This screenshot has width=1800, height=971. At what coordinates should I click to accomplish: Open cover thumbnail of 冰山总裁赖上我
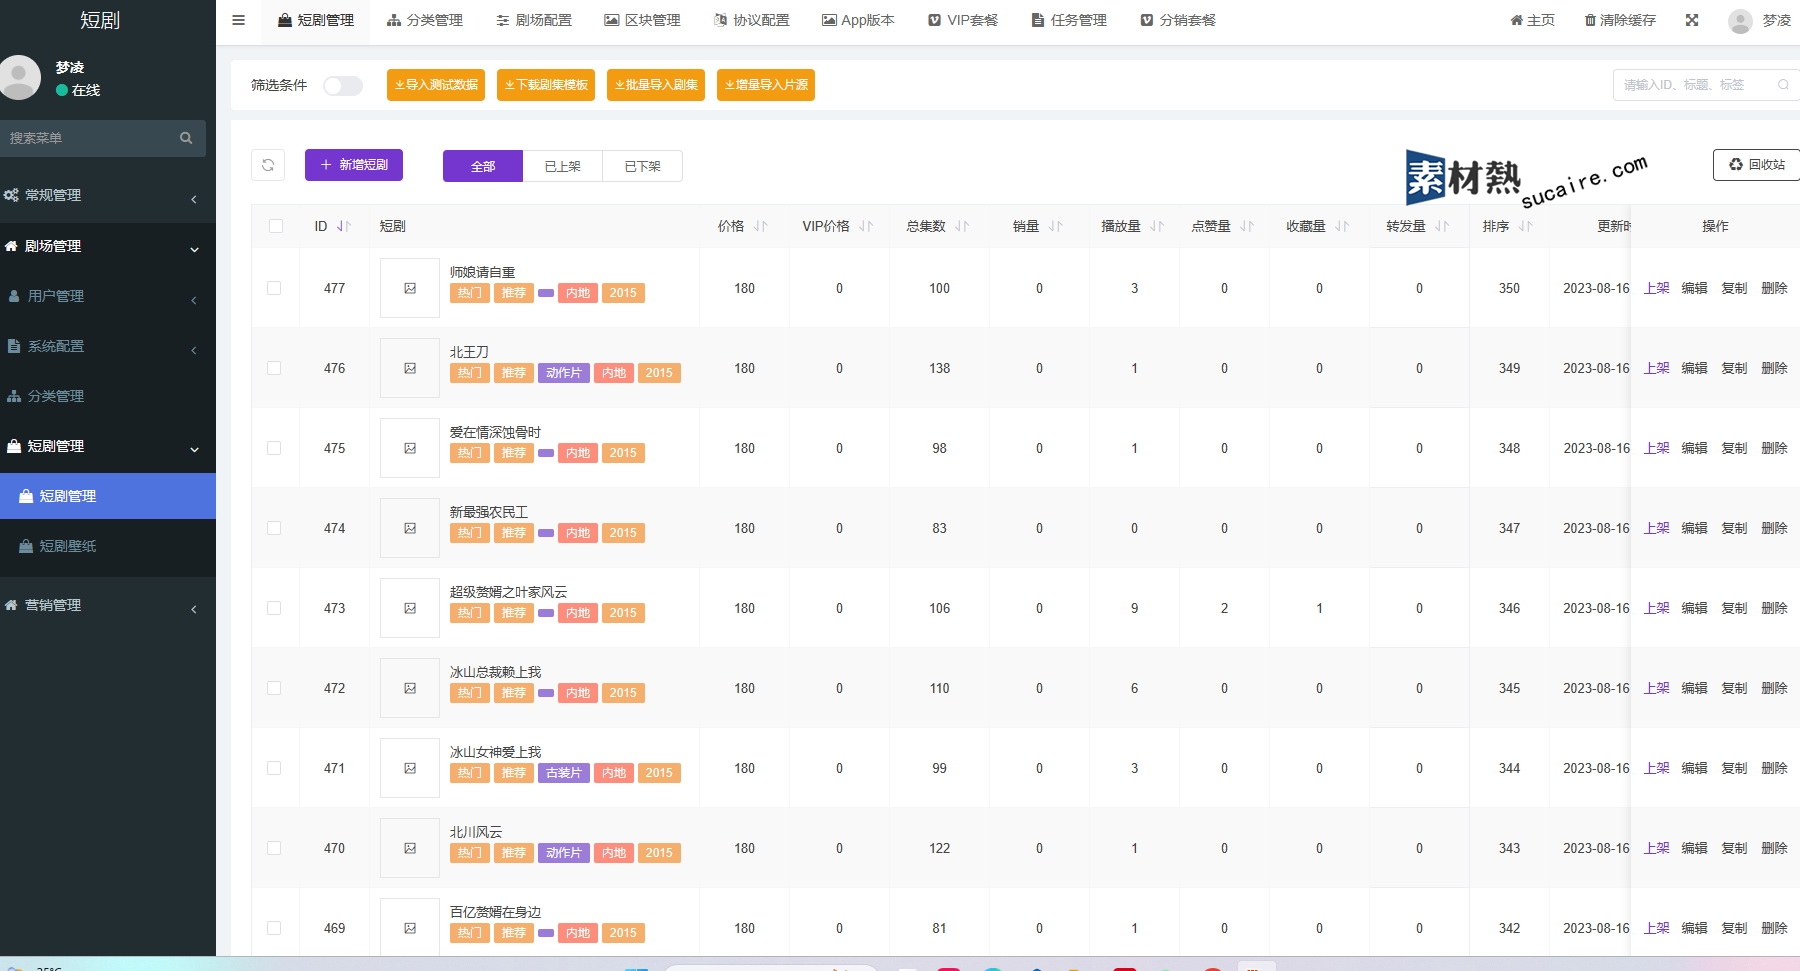pos(410,688)
